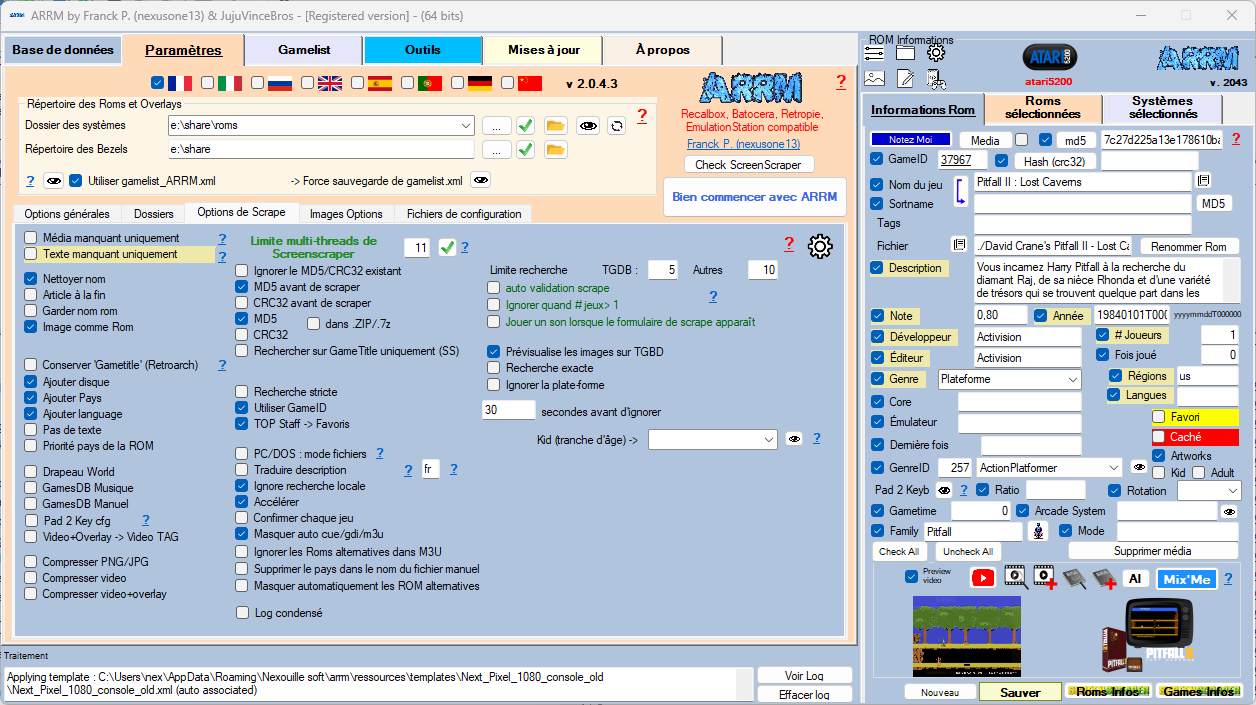Switch to Roms sélectionnées tab

(x=1043, y=108)
